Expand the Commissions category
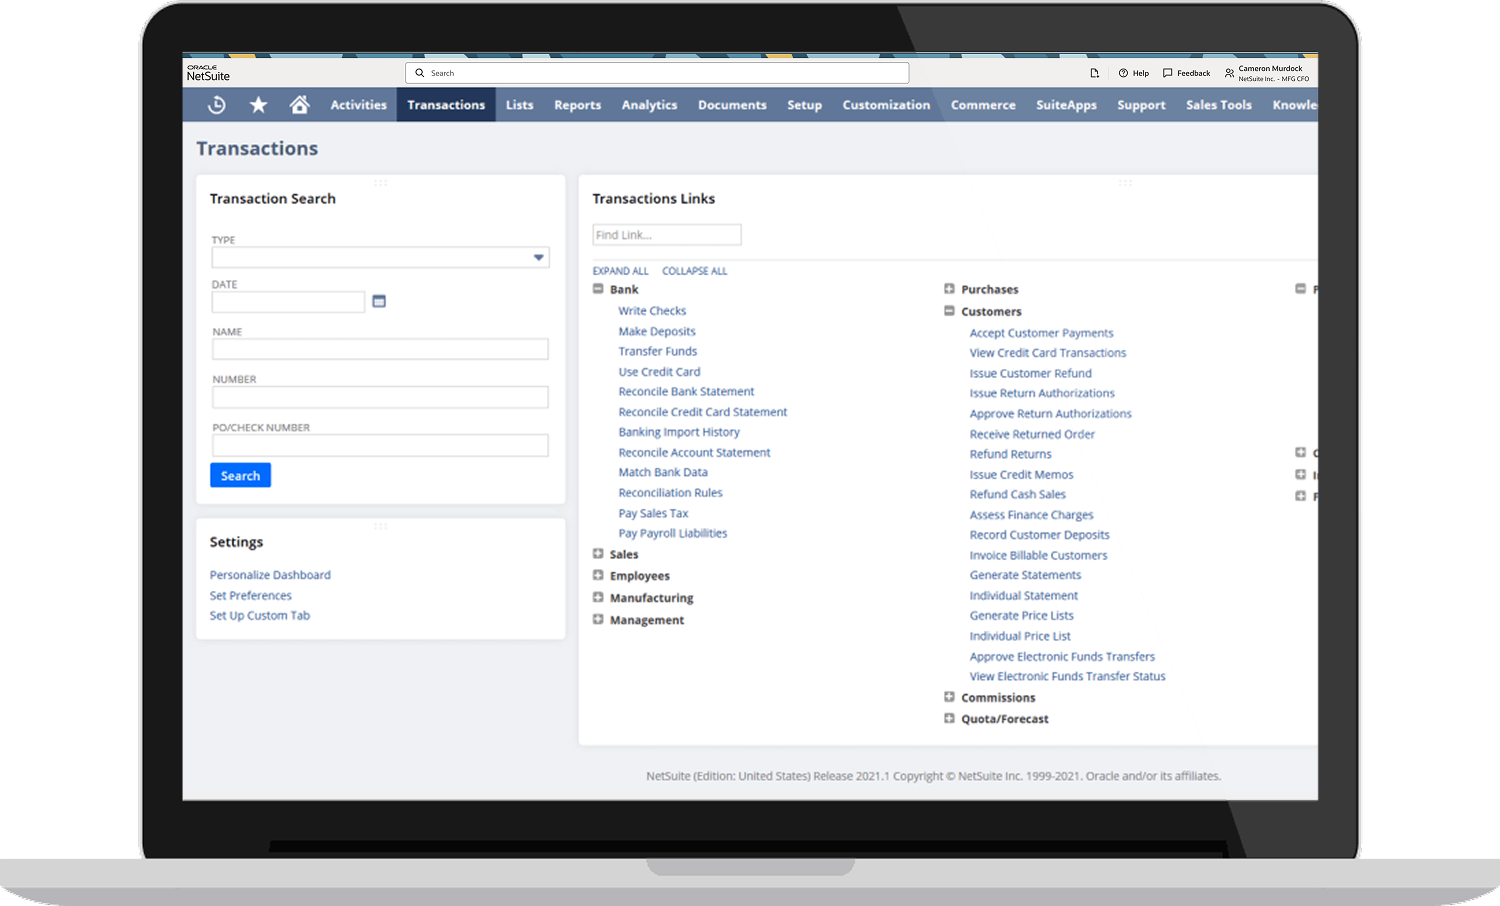 point(949,697)
